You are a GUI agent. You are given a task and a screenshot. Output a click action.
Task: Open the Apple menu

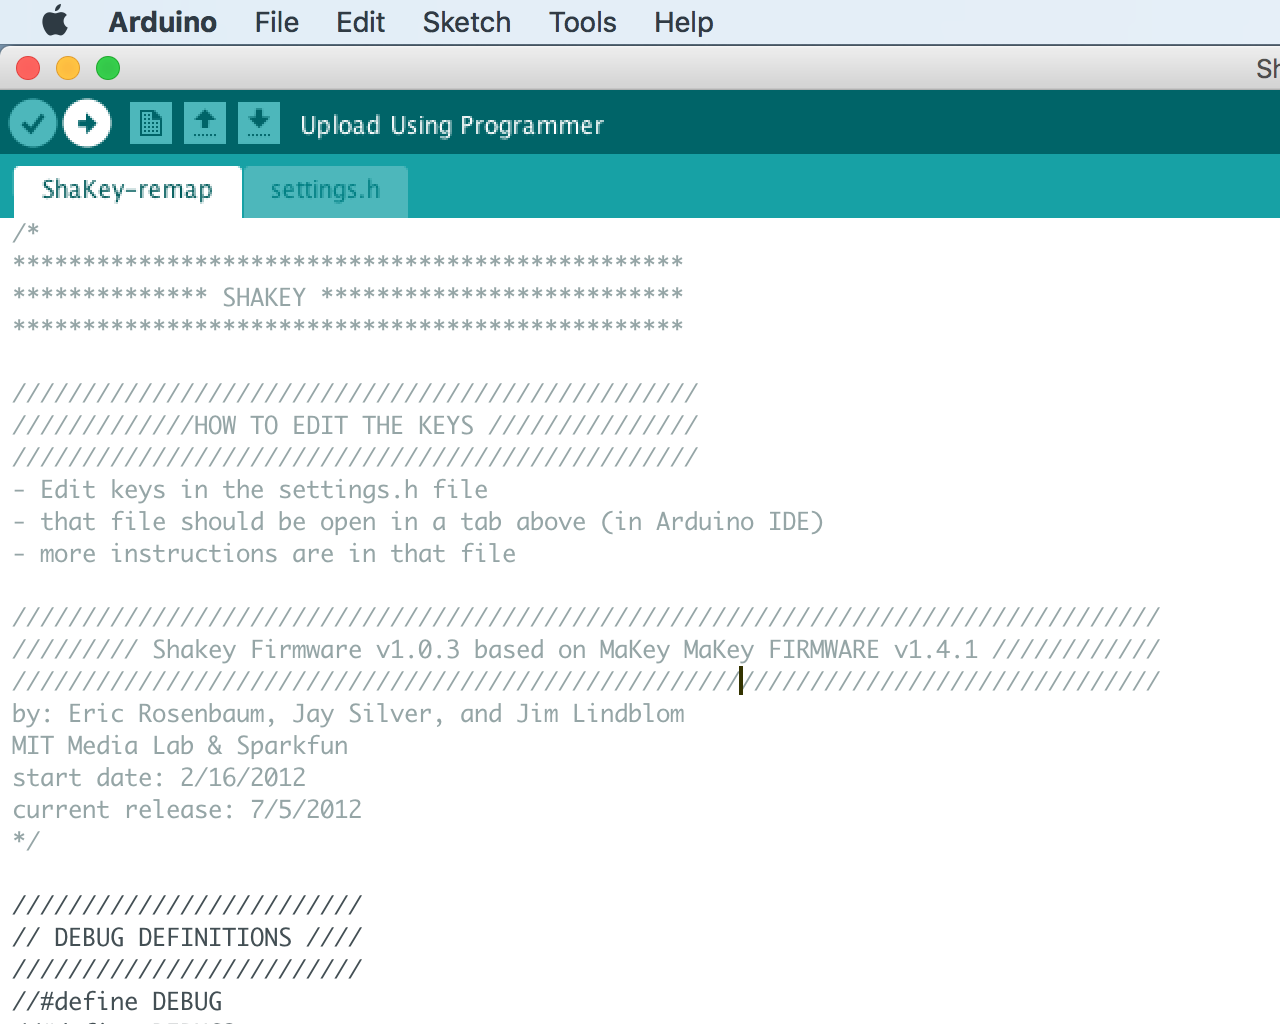click(55, 21)
